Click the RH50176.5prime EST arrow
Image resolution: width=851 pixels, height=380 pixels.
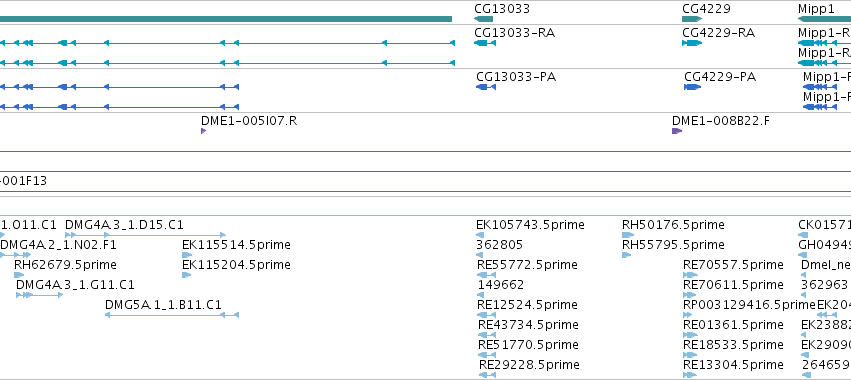coord(628,235)
